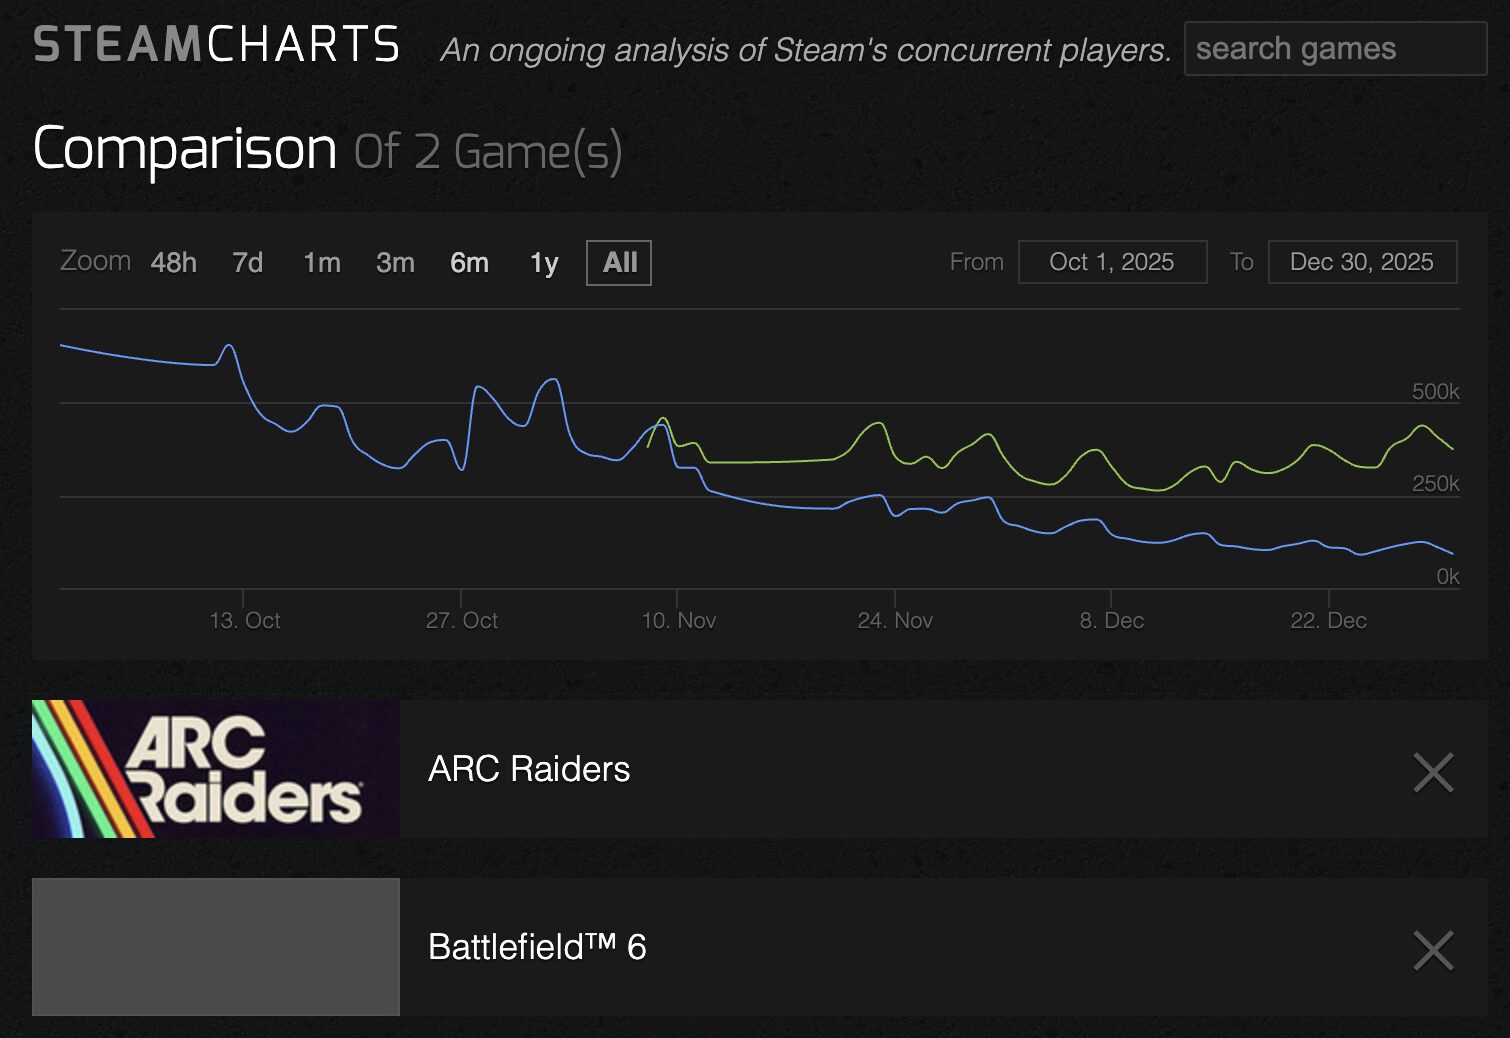1510x1038 pixels.
Task: Click the site tagline text
Action: tap(805, 49)
